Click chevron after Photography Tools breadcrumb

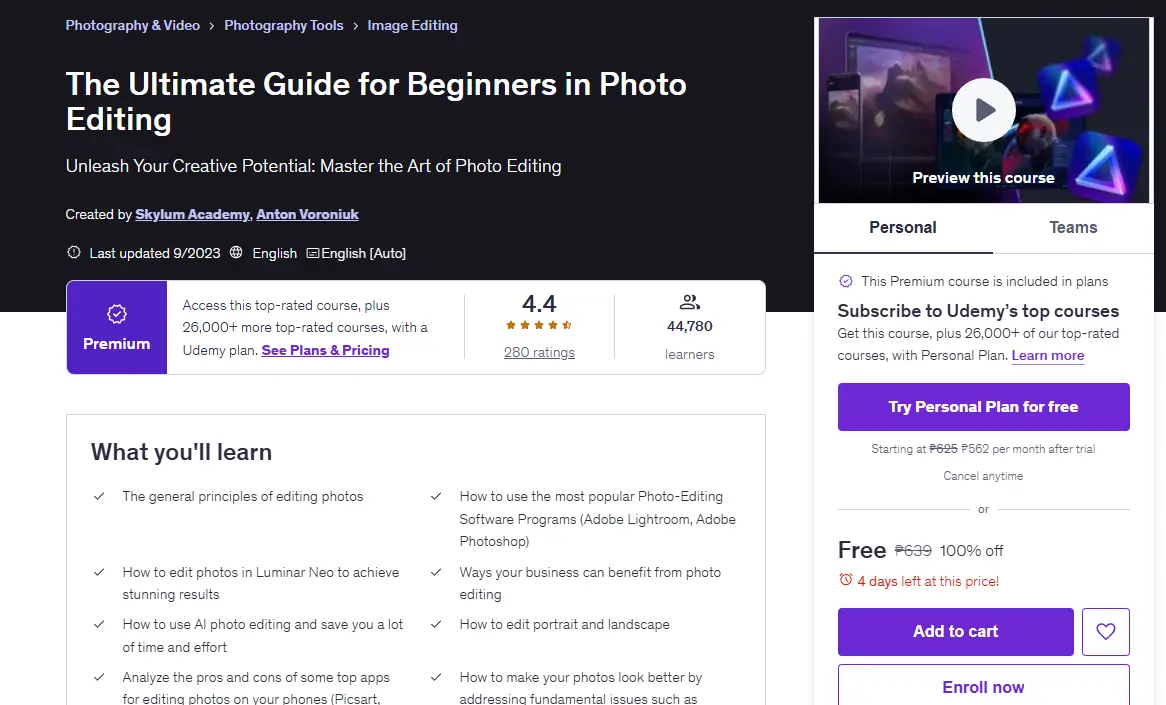[x=355, y=26]
